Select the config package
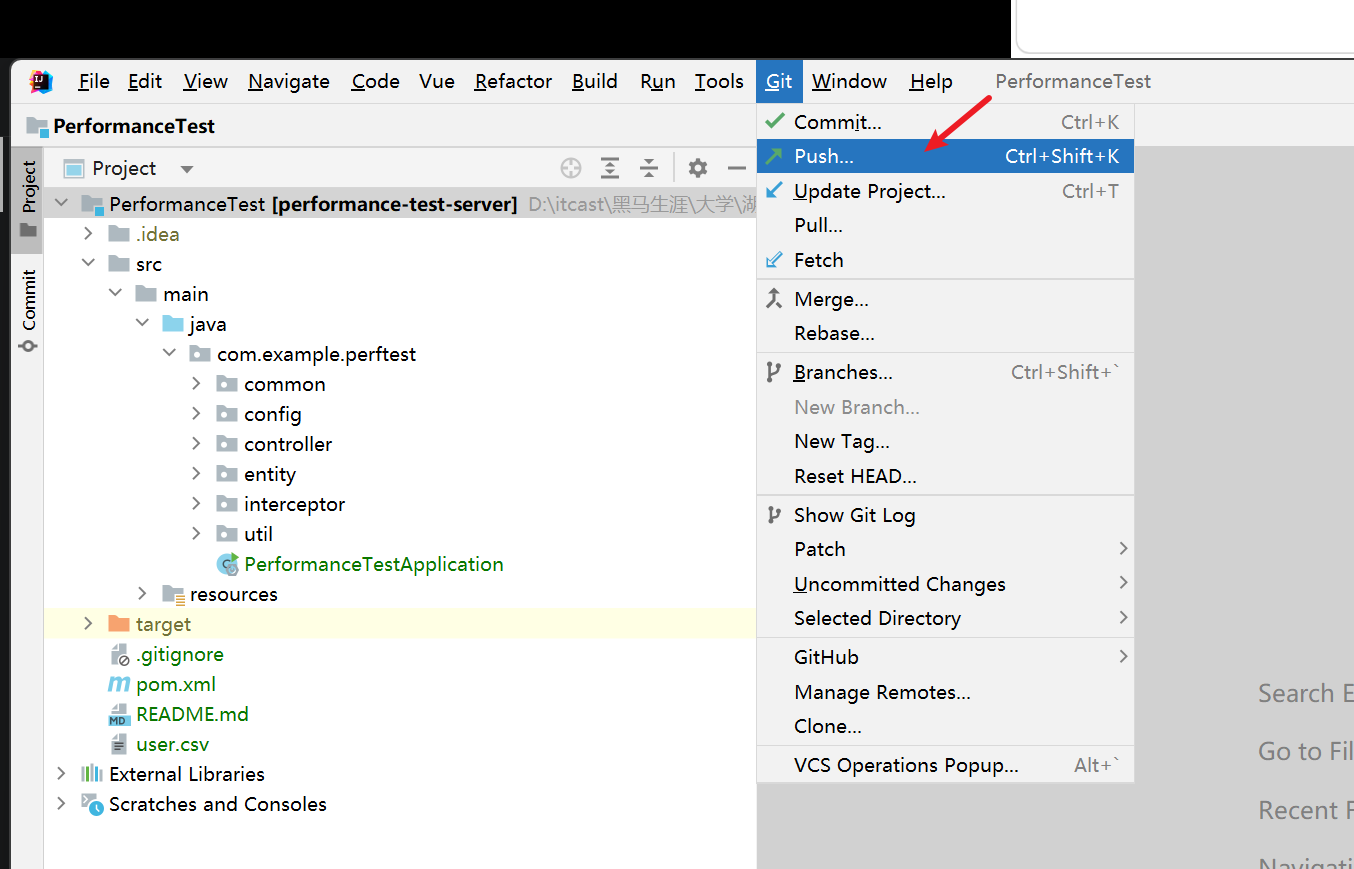This screenshot has height=869, width=1354. click(x=273, y=414)
